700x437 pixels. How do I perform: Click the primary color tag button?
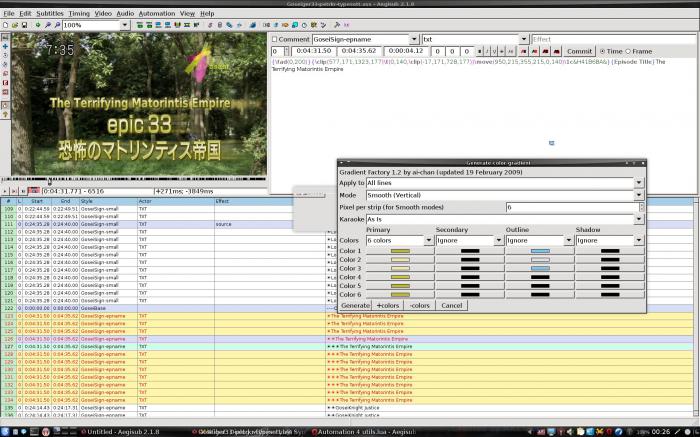click(523, 51)
